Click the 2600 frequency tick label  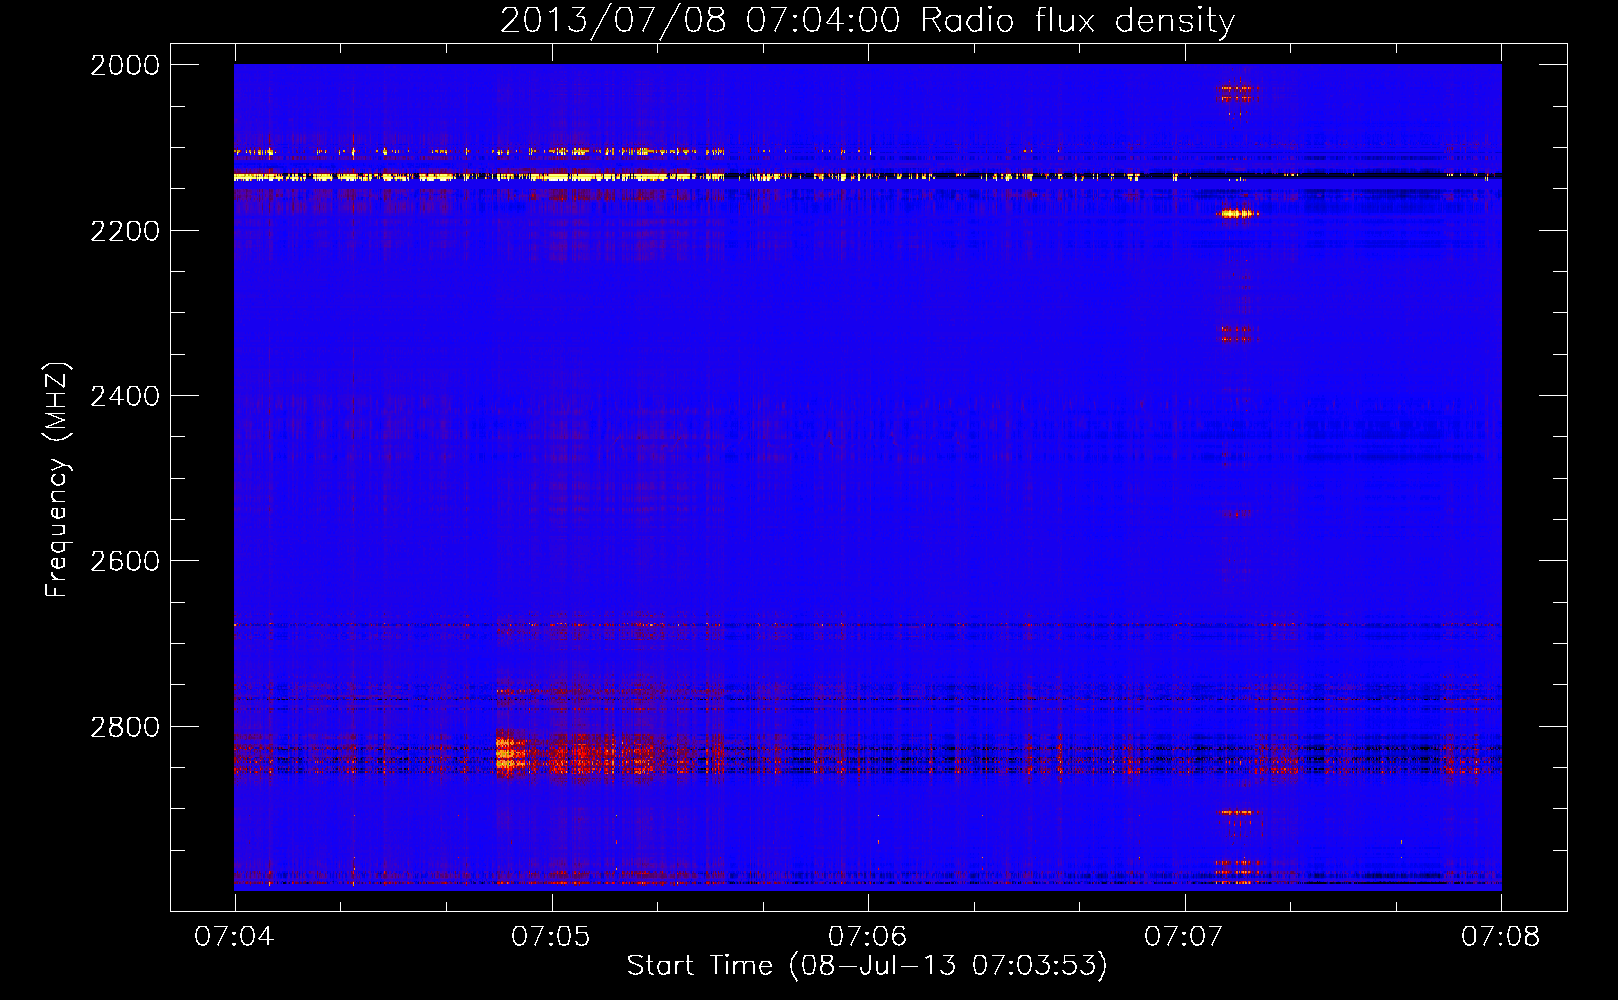point(125,561)
